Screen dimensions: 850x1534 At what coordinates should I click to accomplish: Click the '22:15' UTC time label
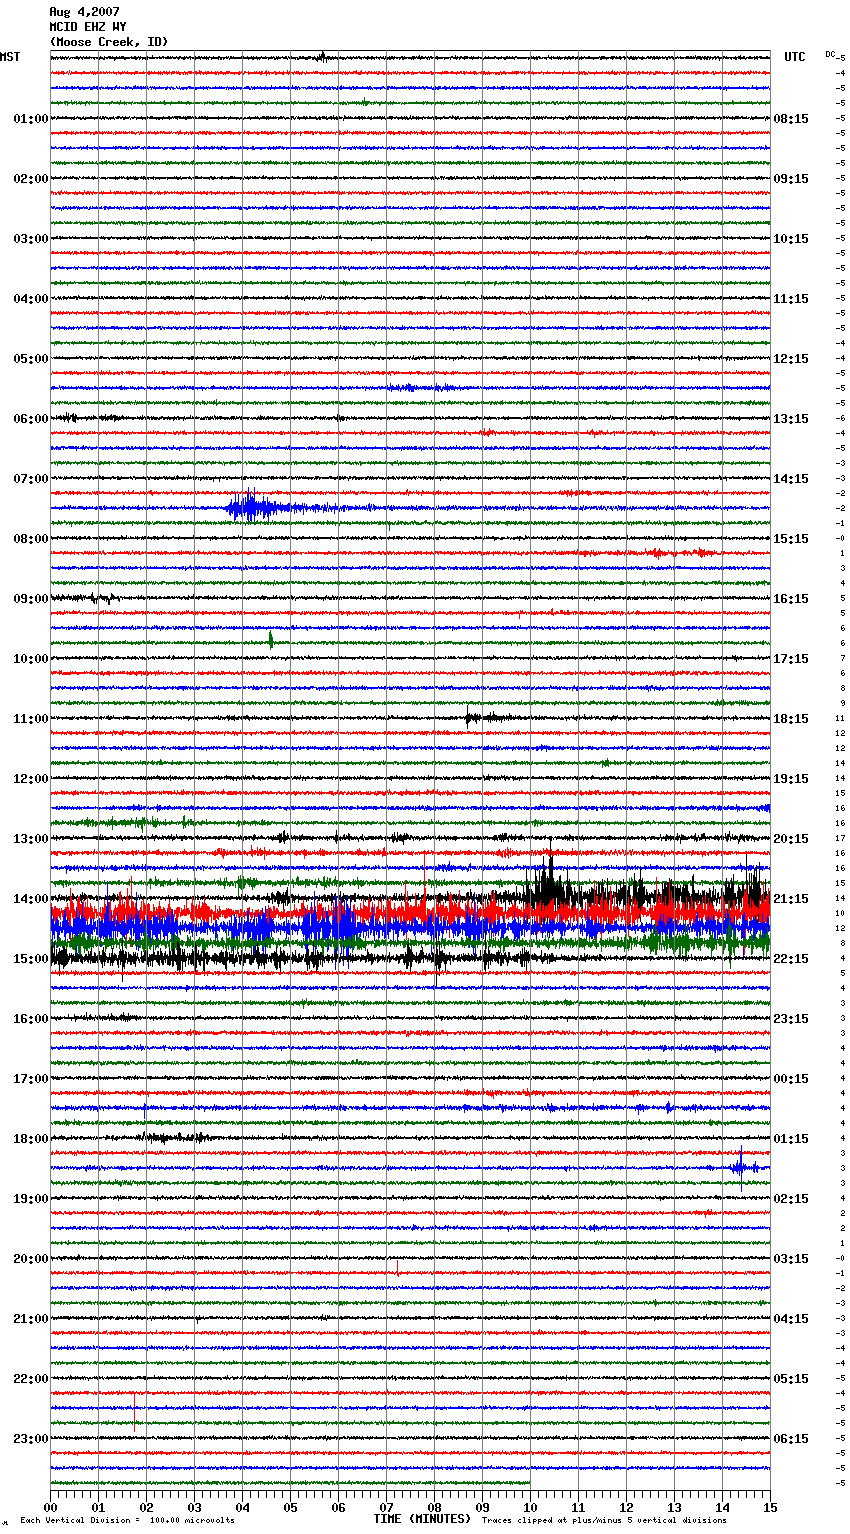point(791,959)
